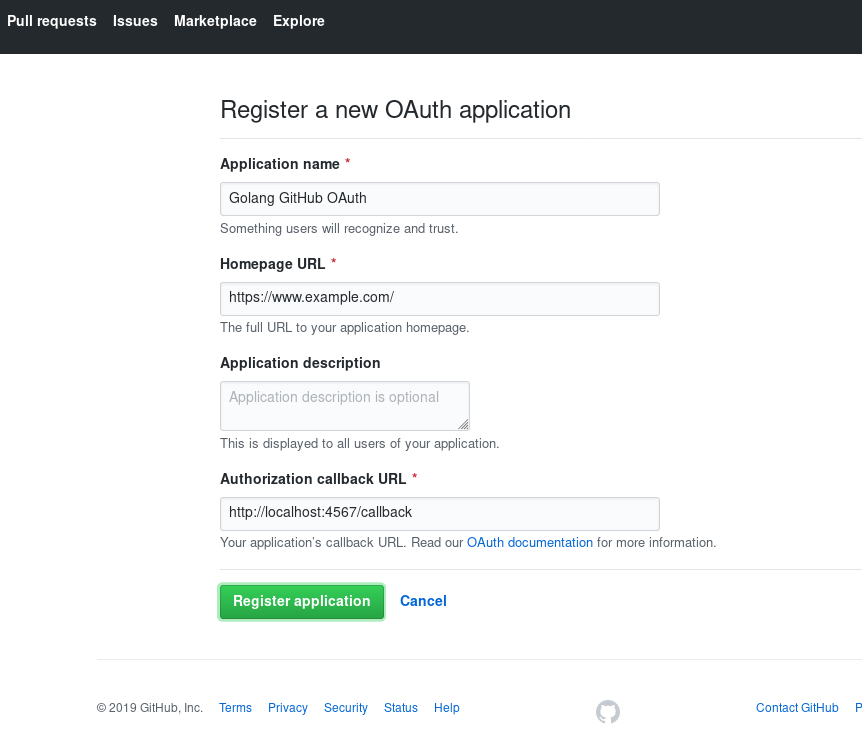Focus the Authorization callback URL field
The image size is (862, 738).
(x=440, y=514)
